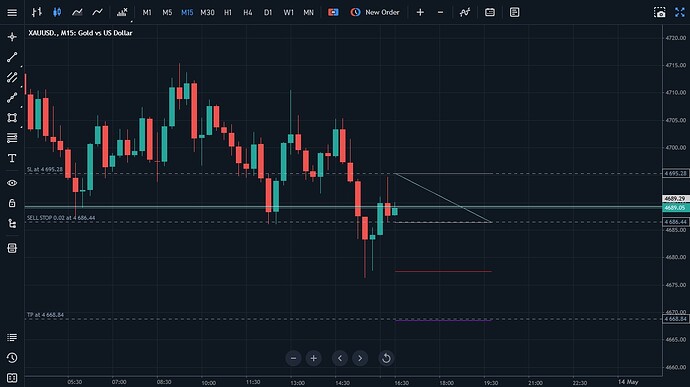
Task: Move chart forward with right chevron
Action: pos(360,358)
